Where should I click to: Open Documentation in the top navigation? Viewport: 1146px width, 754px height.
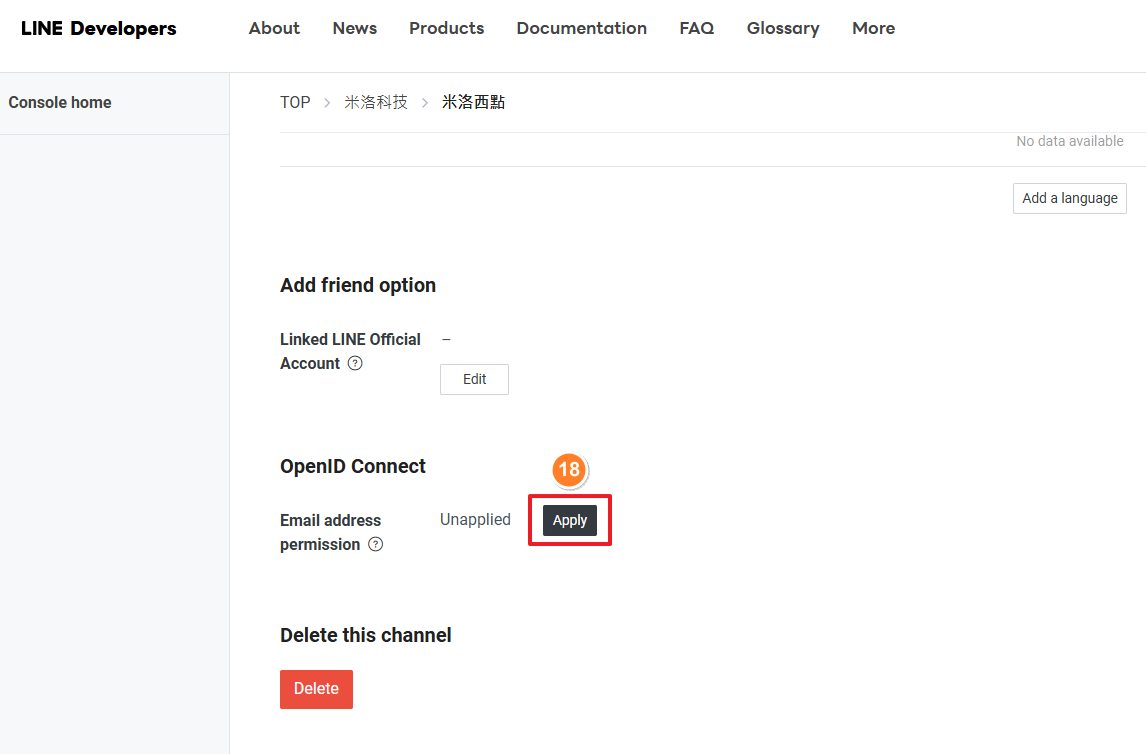[x=581, y=28]
